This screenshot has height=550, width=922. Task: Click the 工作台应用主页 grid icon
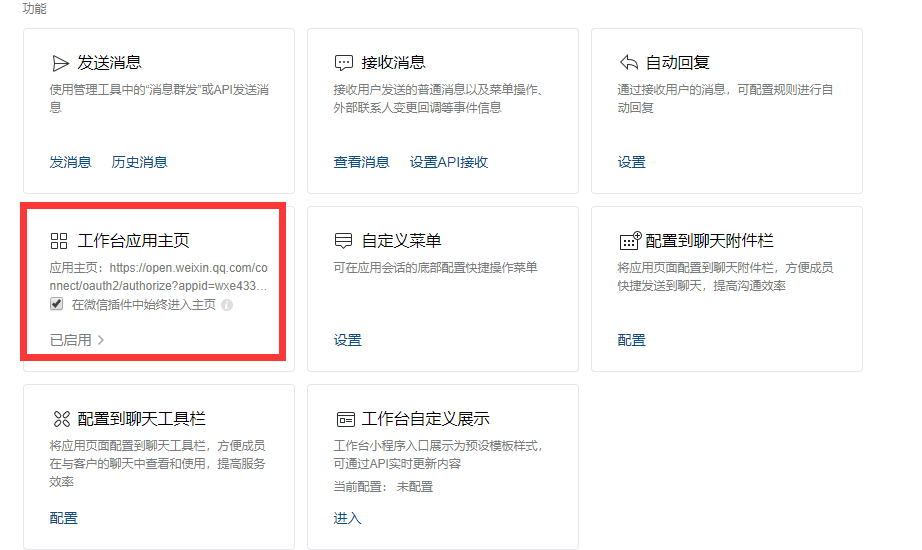tap(59, 241)
